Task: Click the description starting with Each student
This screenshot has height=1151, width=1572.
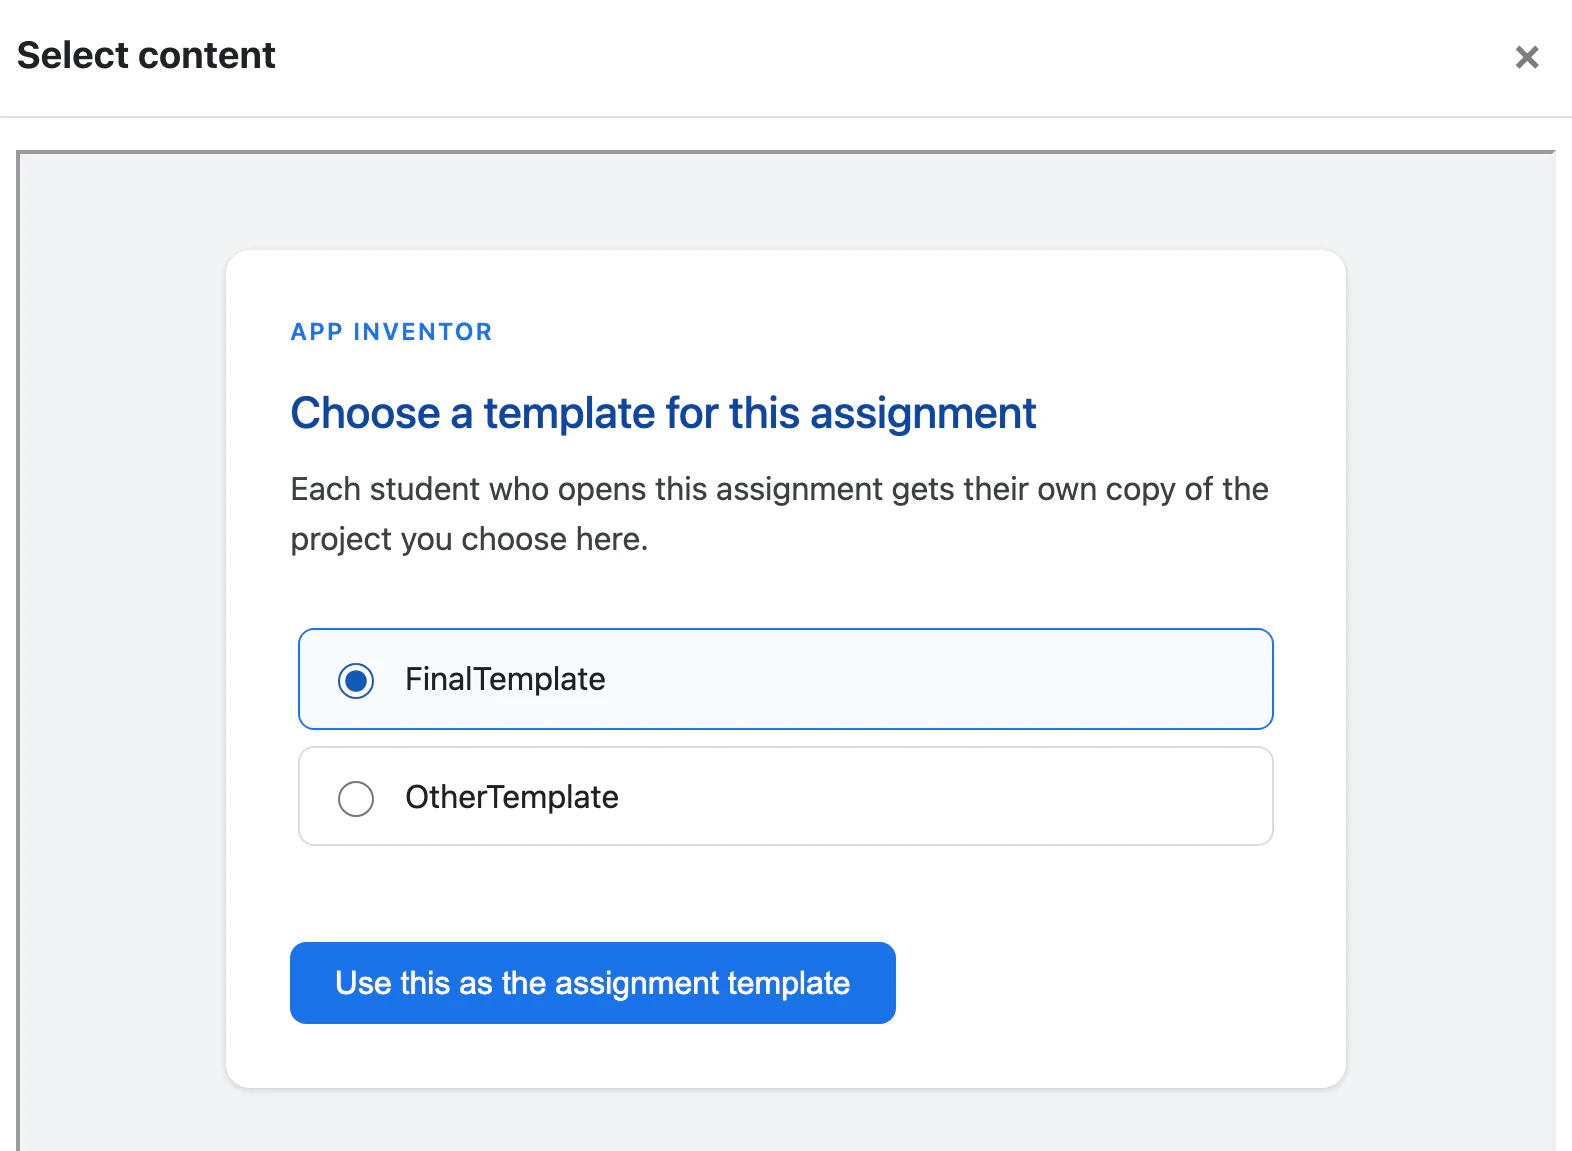Action: tap(780, 514)
